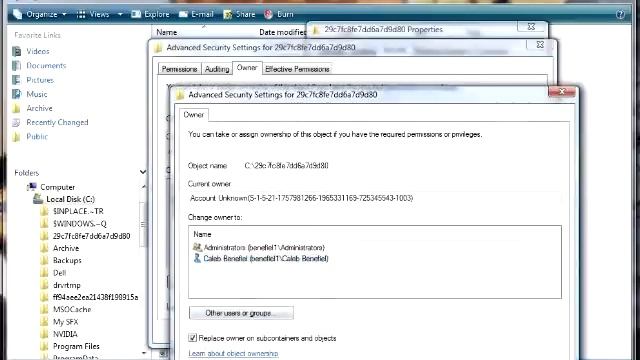Select Administrators as the new owner
Image resolution: width=640 pixels, height=360 pixels.
[x=264, y=248]
